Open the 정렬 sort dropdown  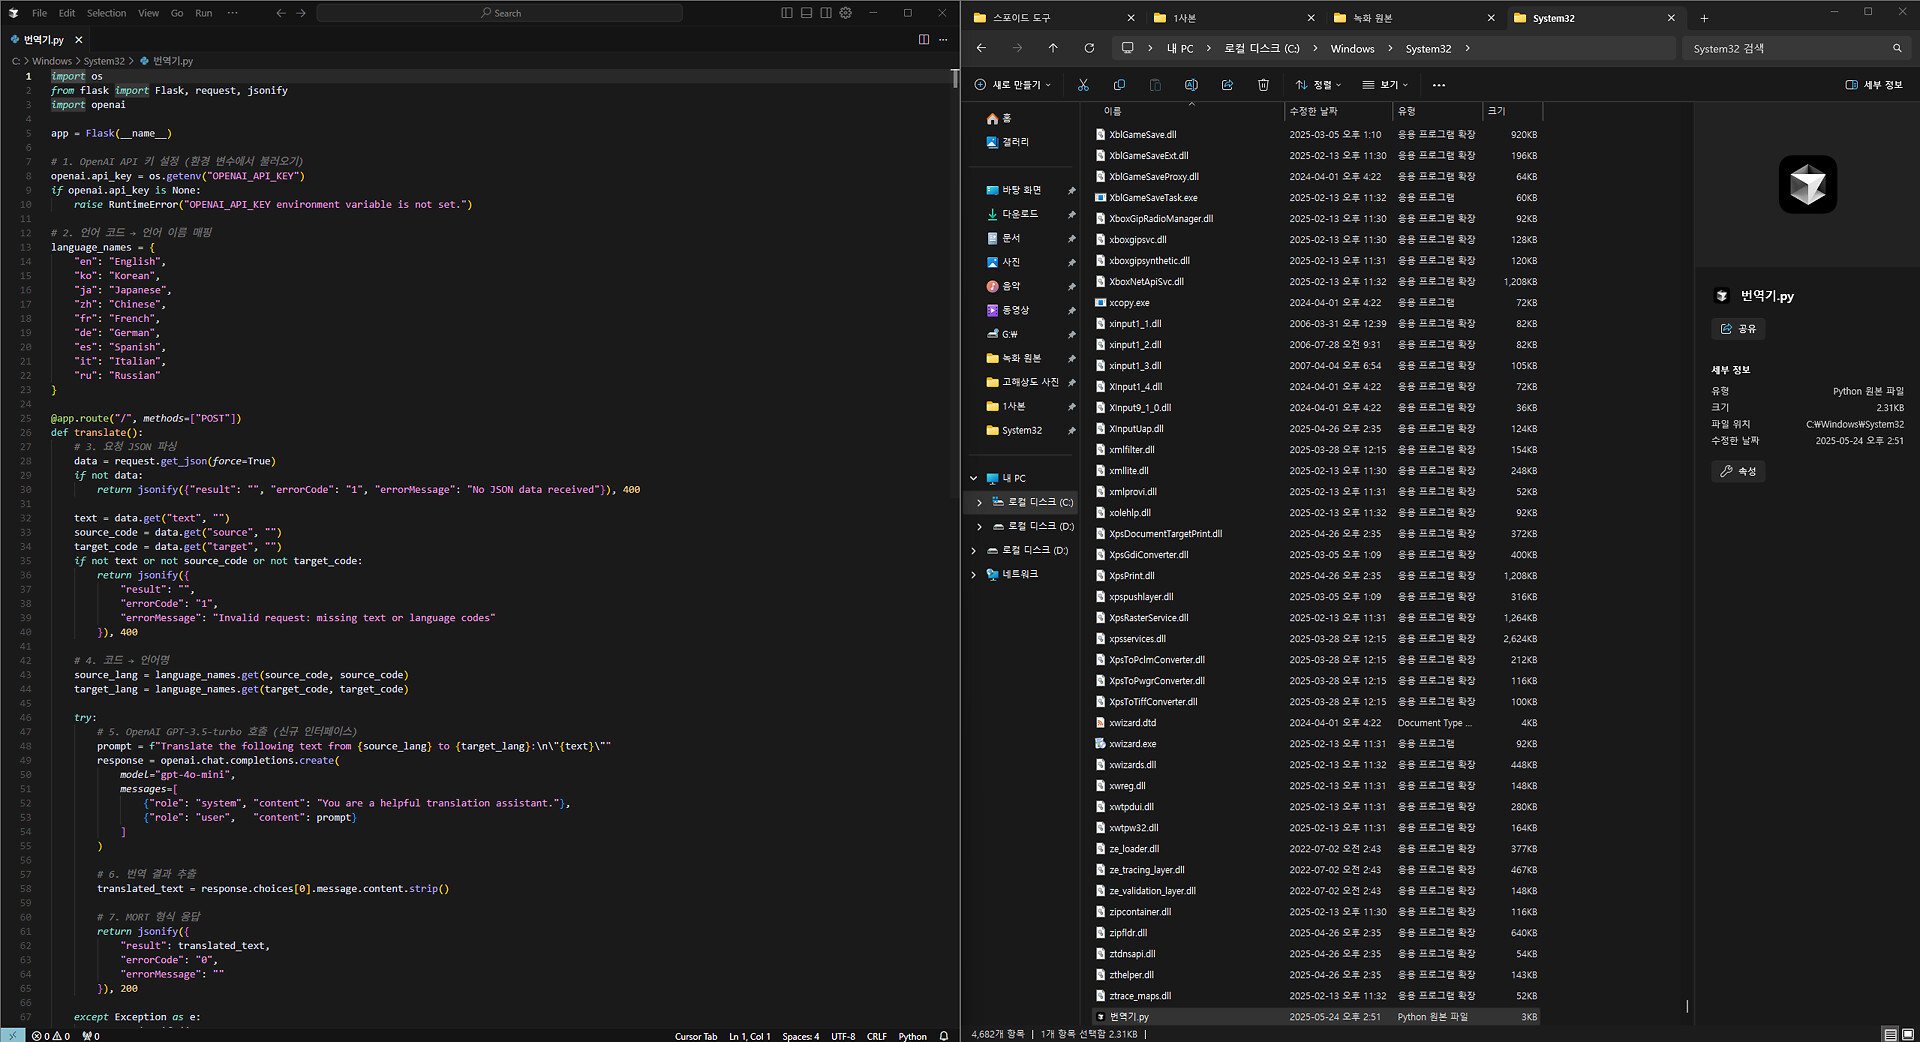click(1318, 85)
